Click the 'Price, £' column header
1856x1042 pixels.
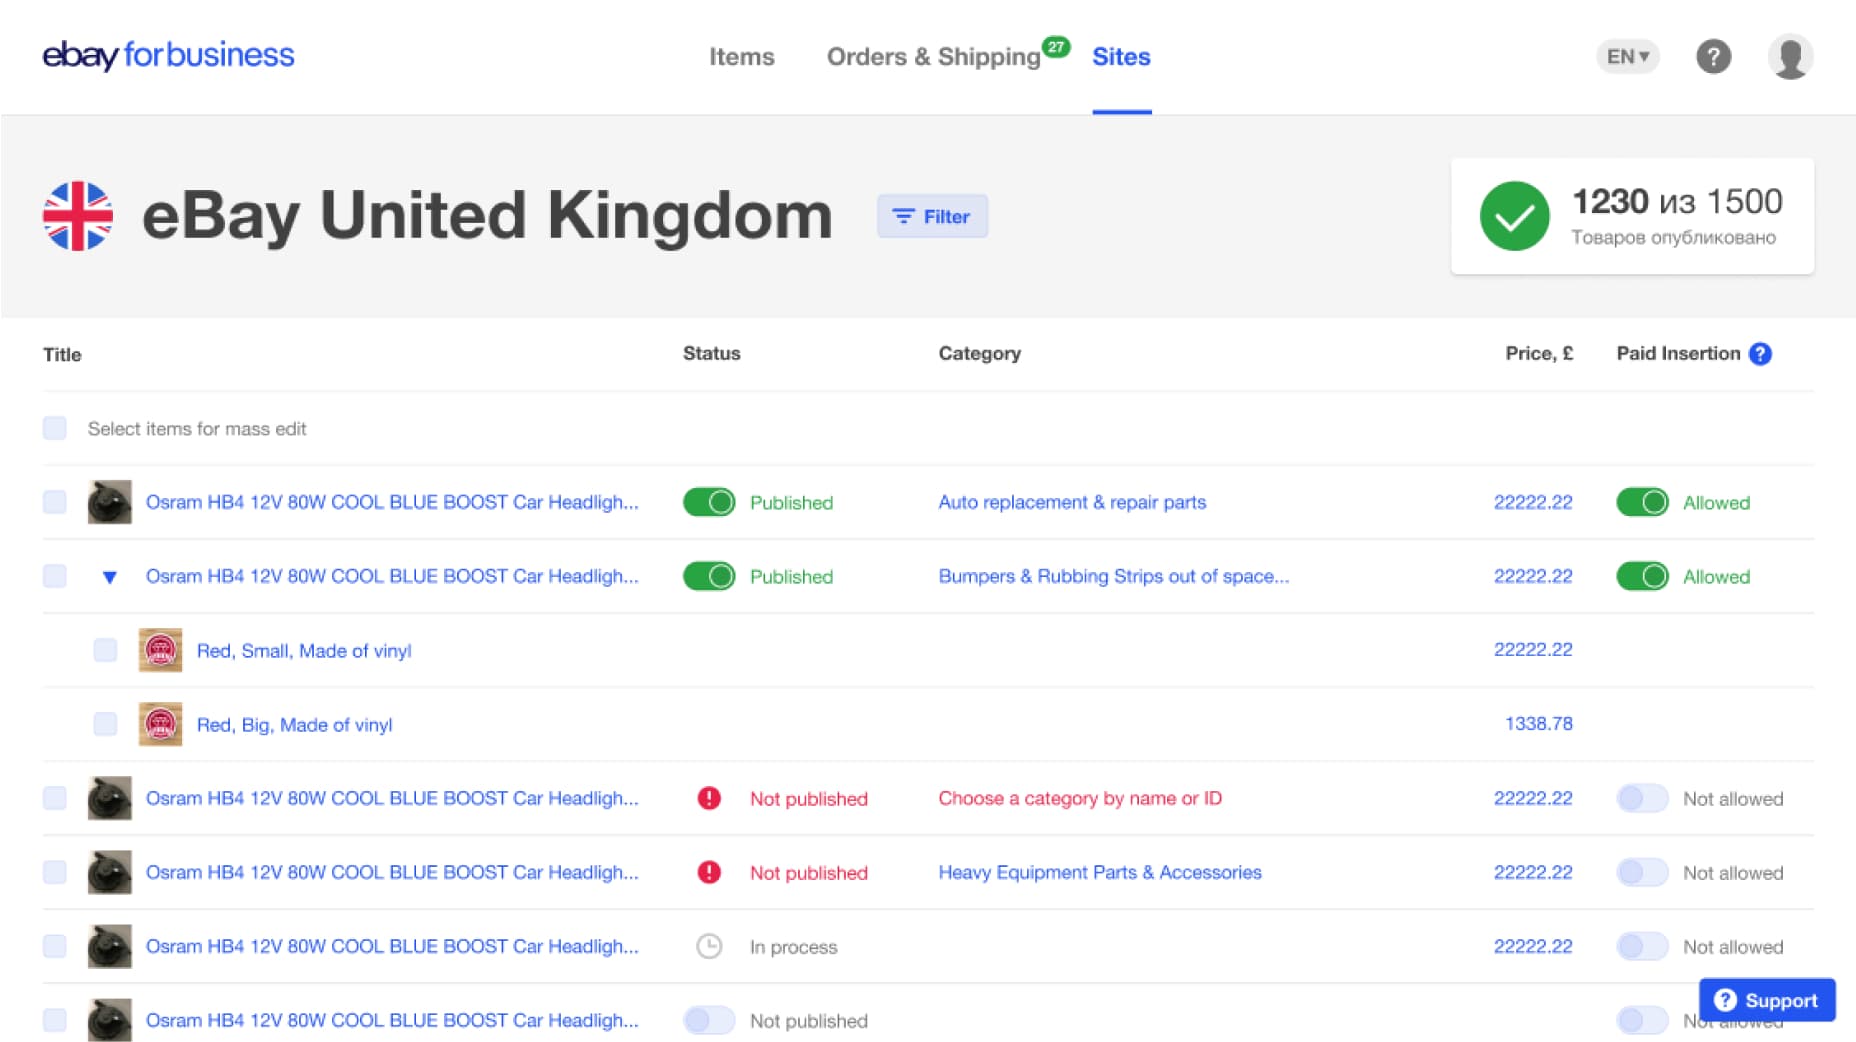1539,353
